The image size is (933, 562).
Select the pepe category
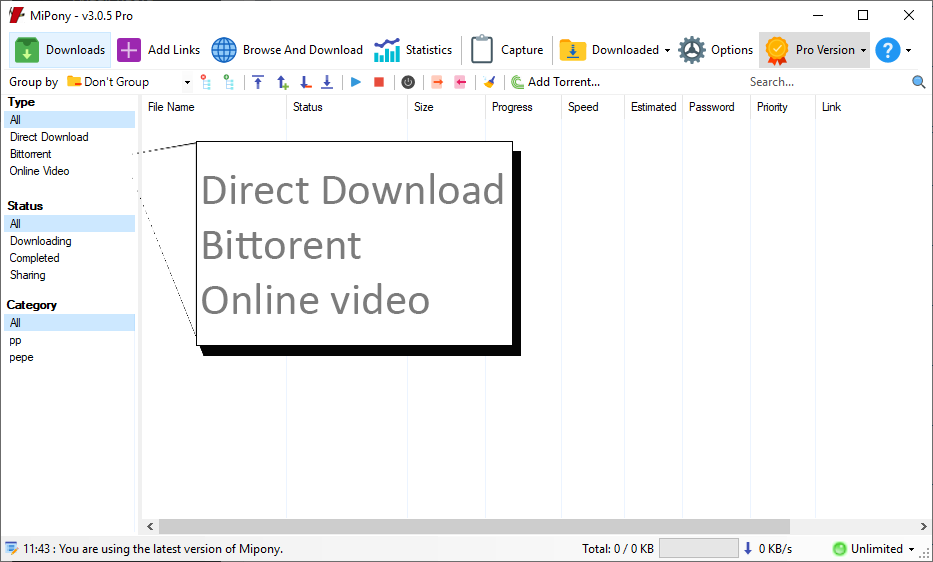(x=21, y=357)
